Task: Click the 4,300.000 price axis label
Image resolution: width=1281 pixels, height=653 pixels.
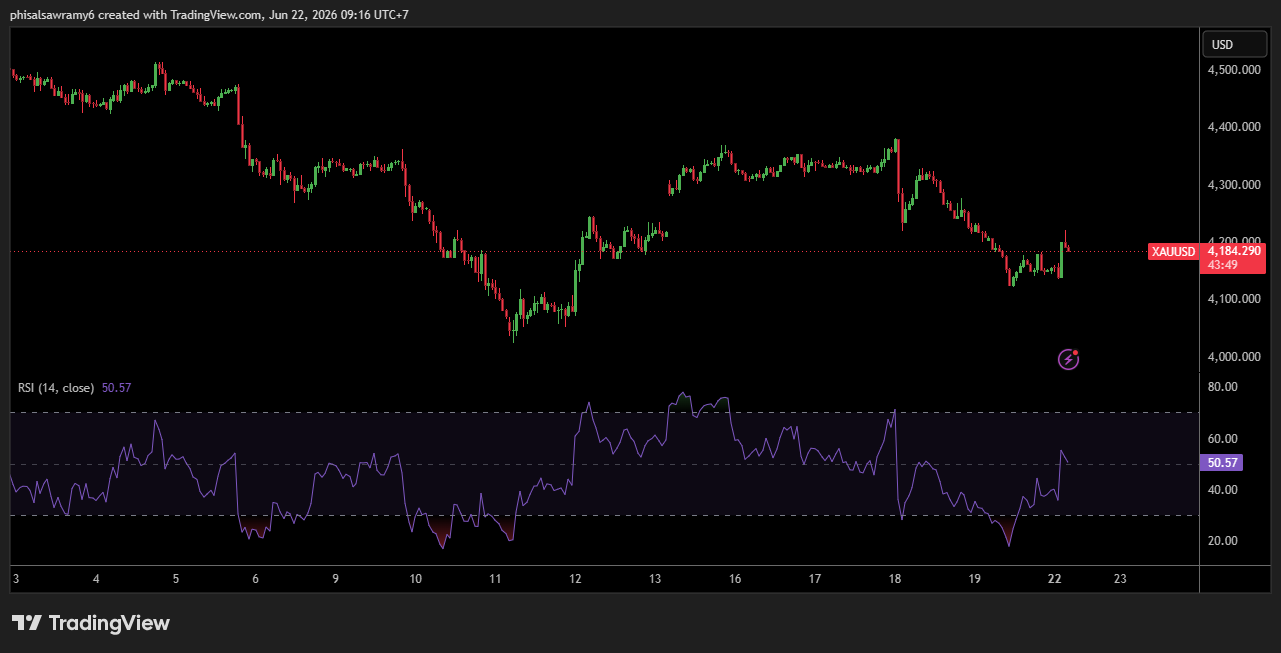Action: pyautogui.click(x=1233, y=185)
